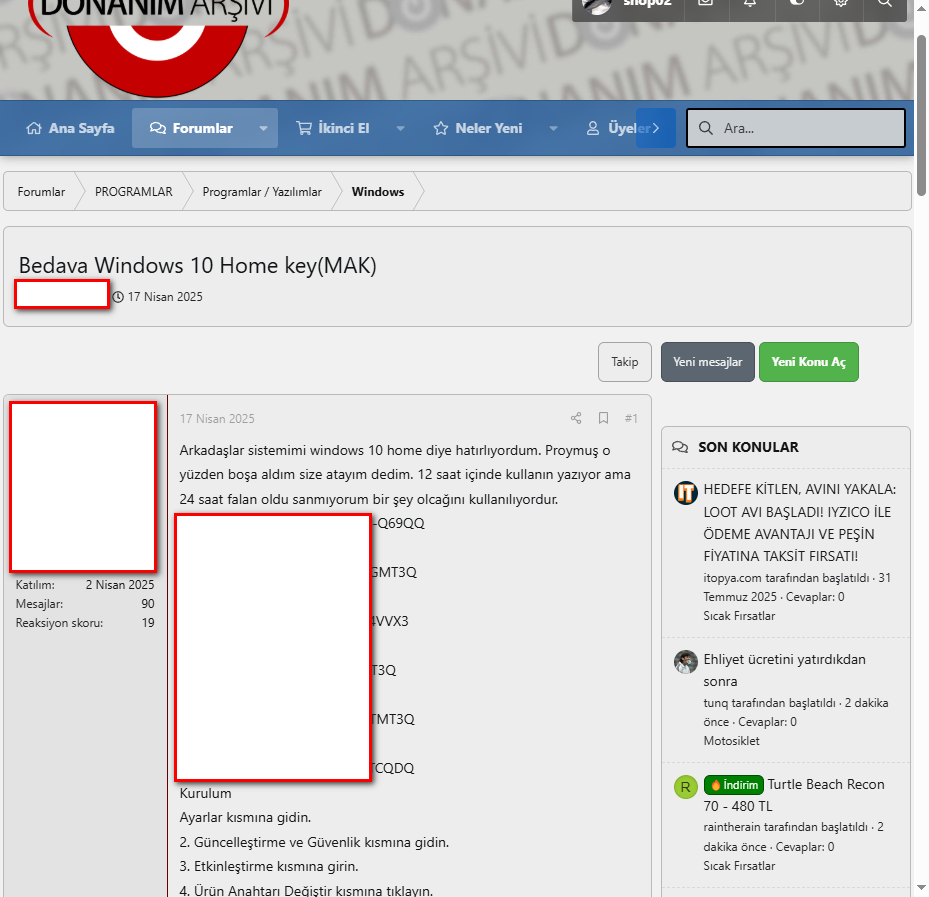Screen dimensions: 929x897
Task: Click the green R avatar of raintherain
Action: 685,787
